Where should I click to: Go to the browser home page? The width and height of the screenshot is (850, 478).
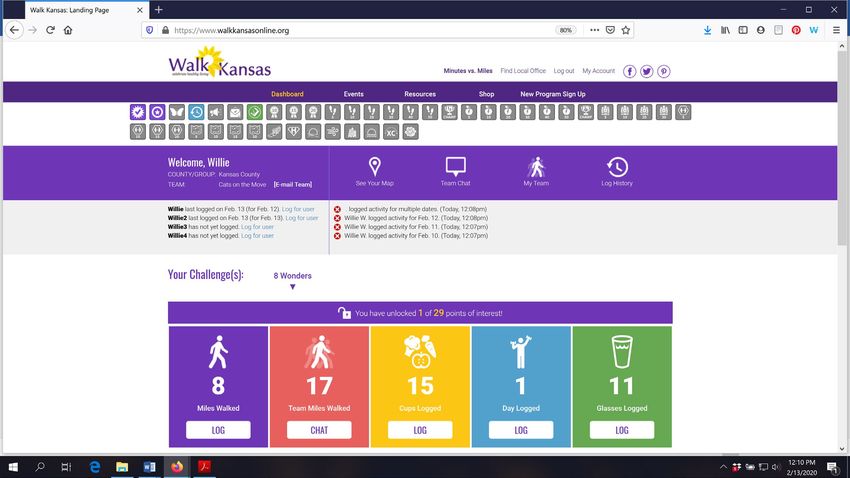68,30
